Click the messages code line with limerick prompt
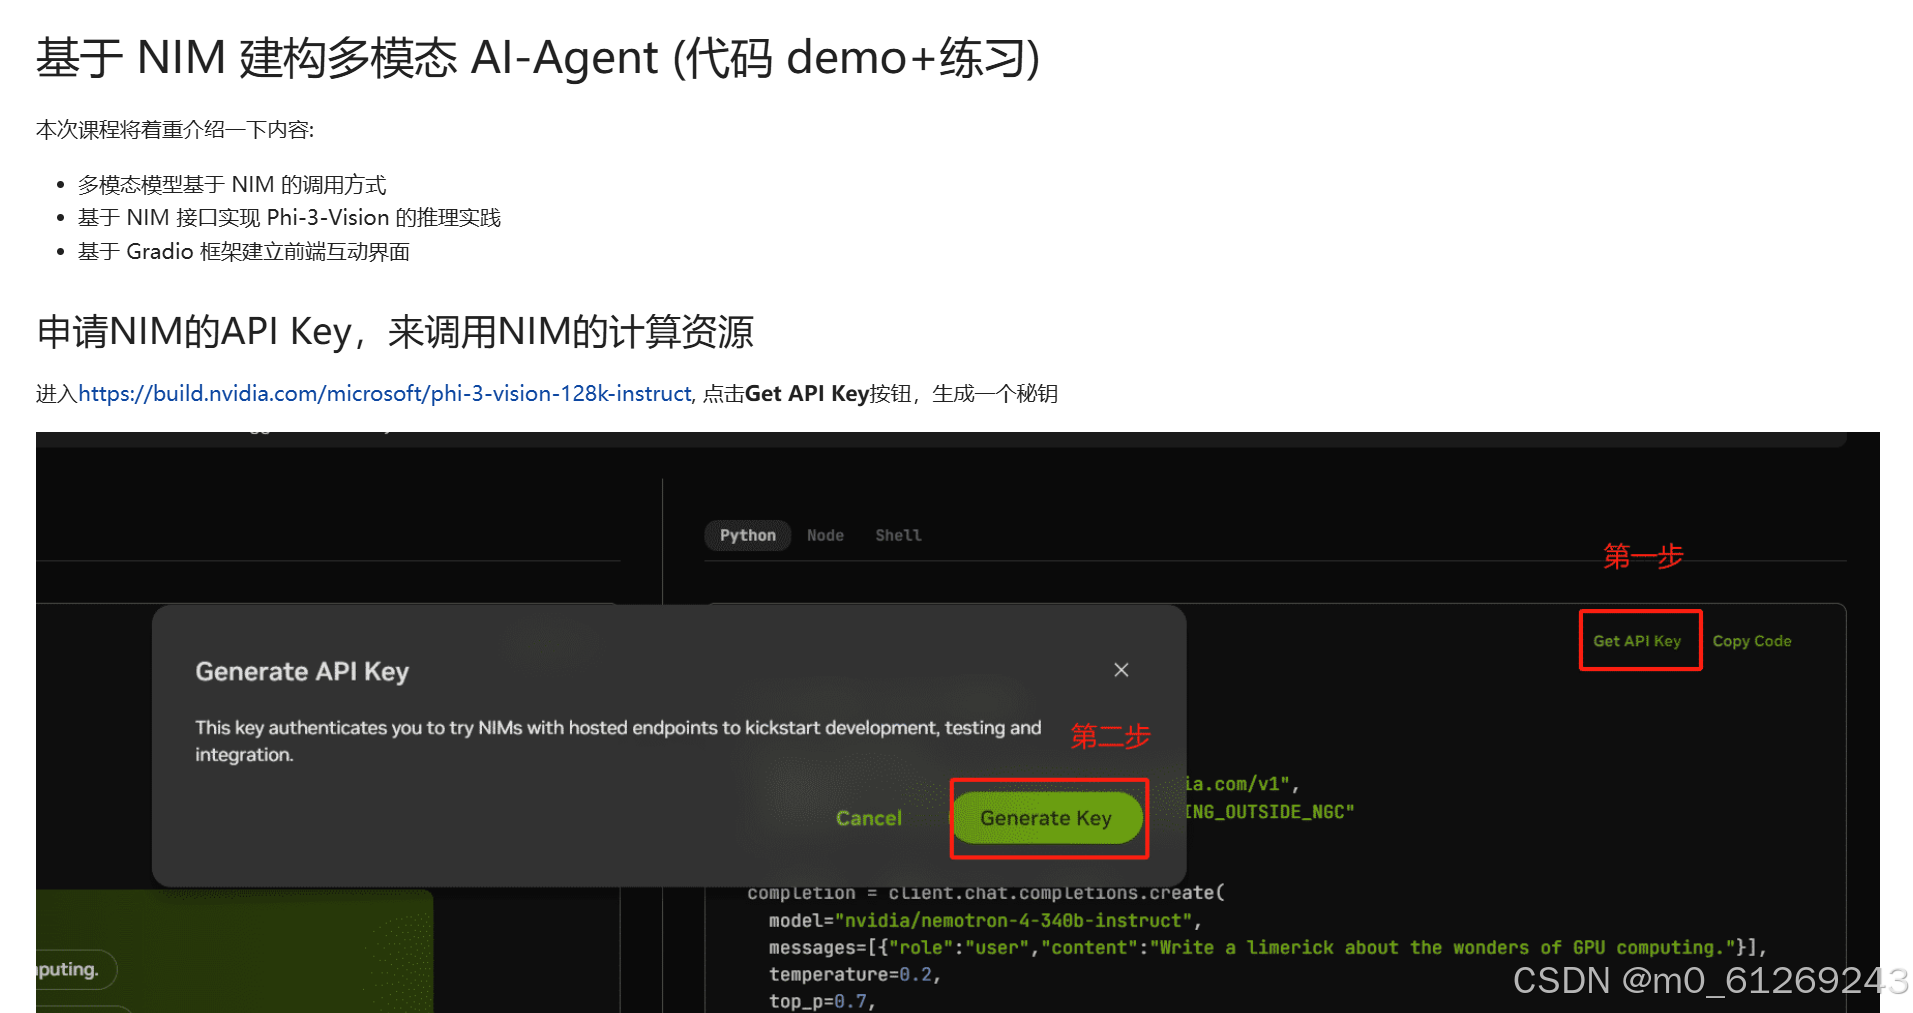 pyautogui.click(x=1268, y=947)
